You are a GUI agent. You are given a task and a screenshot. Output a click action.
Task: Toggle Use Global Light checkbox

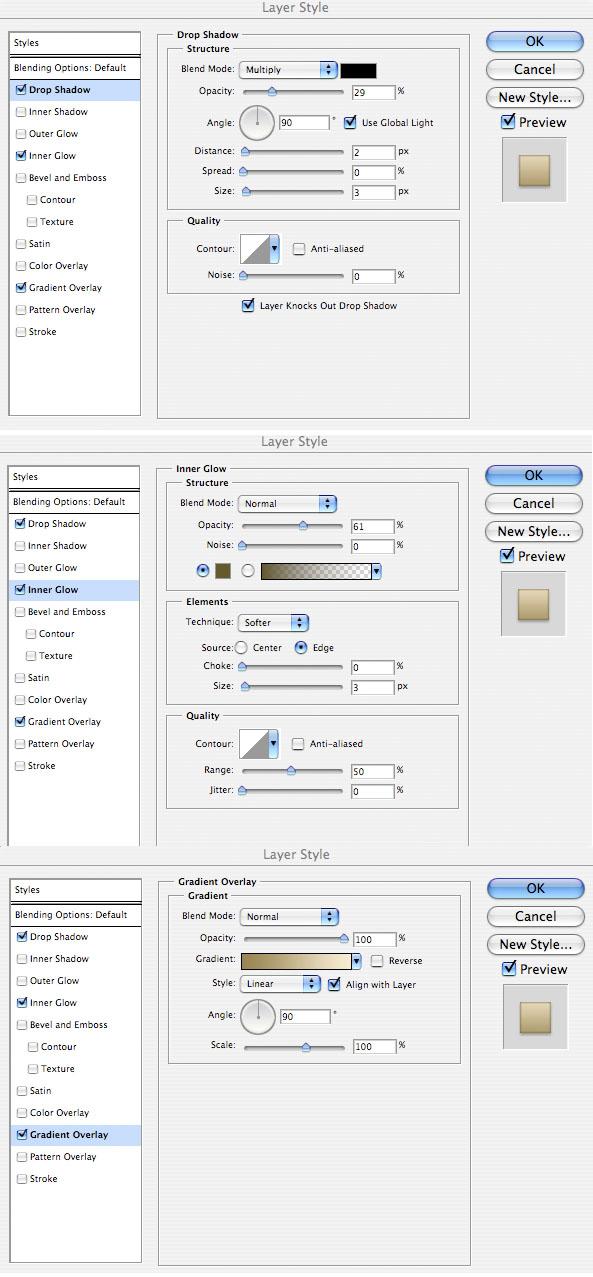350,123
